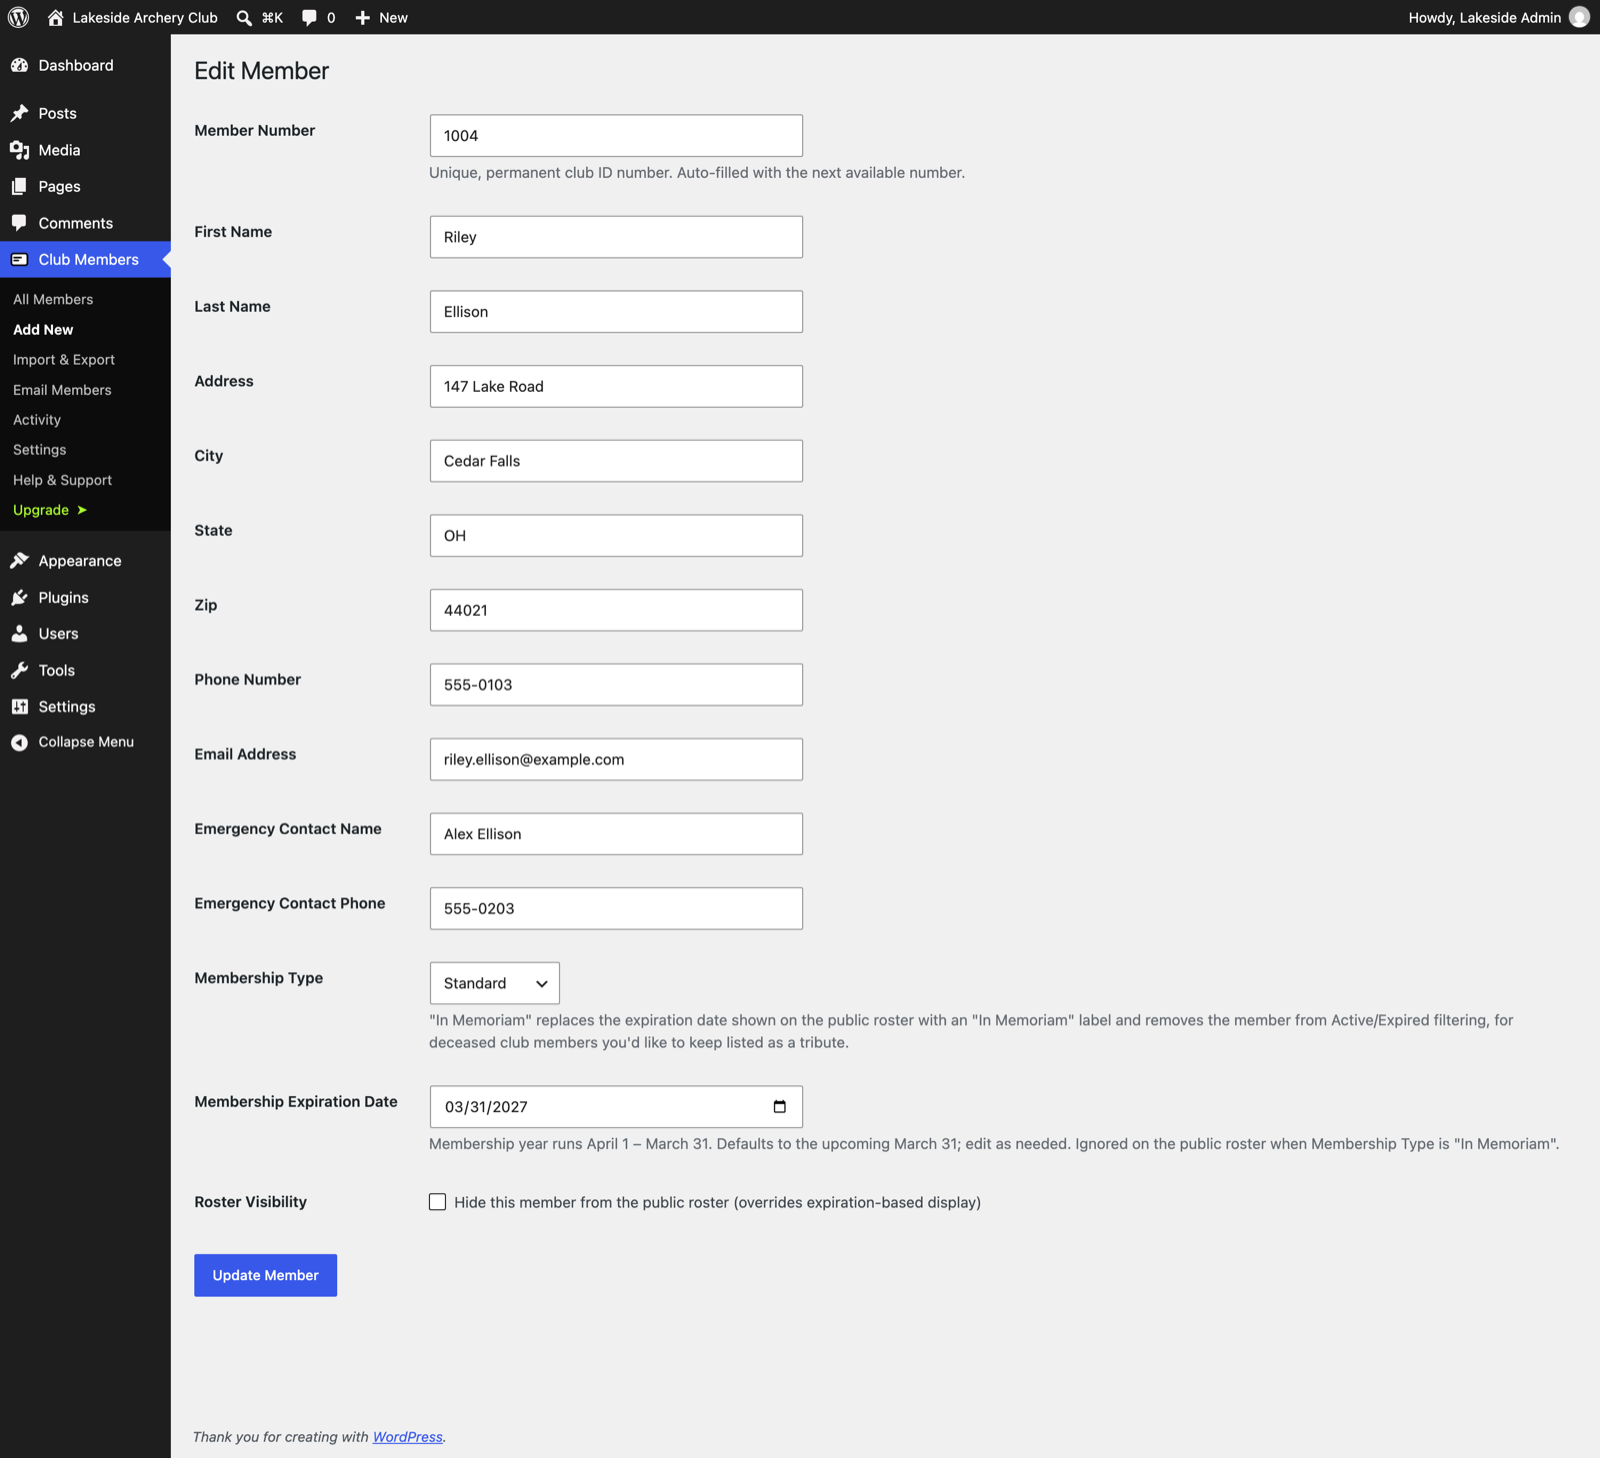Check Hide this member from public roster
1600x1458 pixels.
438,1202
